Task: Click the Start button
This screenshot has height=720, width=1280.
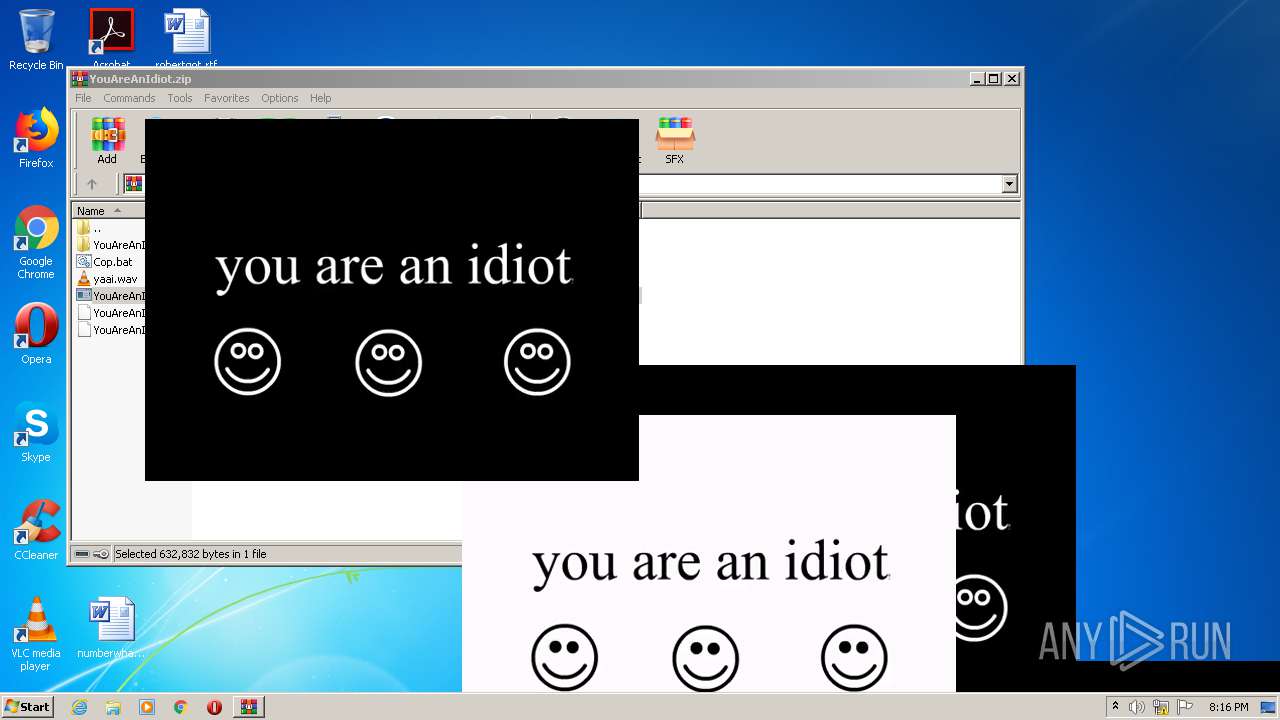Action: pos(27,707)
